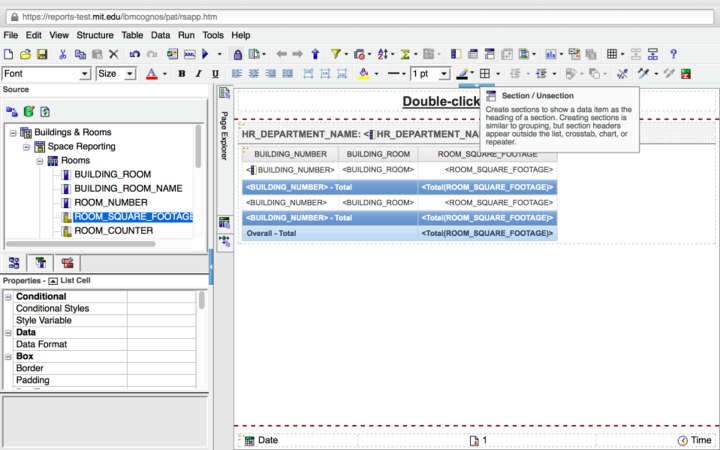Image resolution: width=720 pixels, height=450 pixels.
Task: Click the Cut scissors icon
Action: click(62, 54)
